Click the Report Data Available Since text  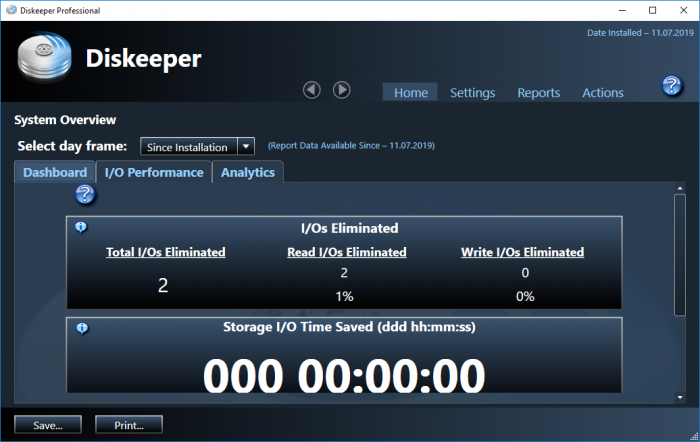351,146
